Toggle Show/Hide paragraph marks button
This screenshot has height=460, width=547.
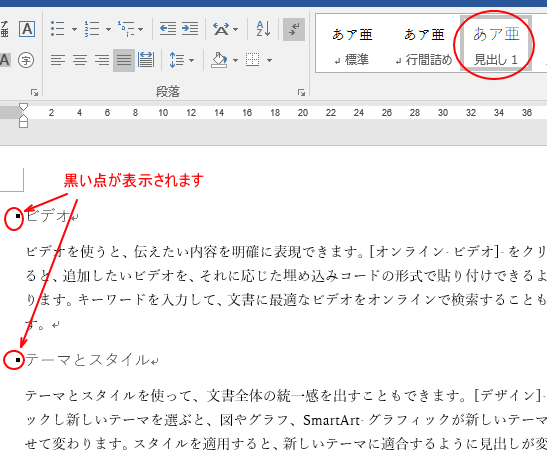point(294,29)
